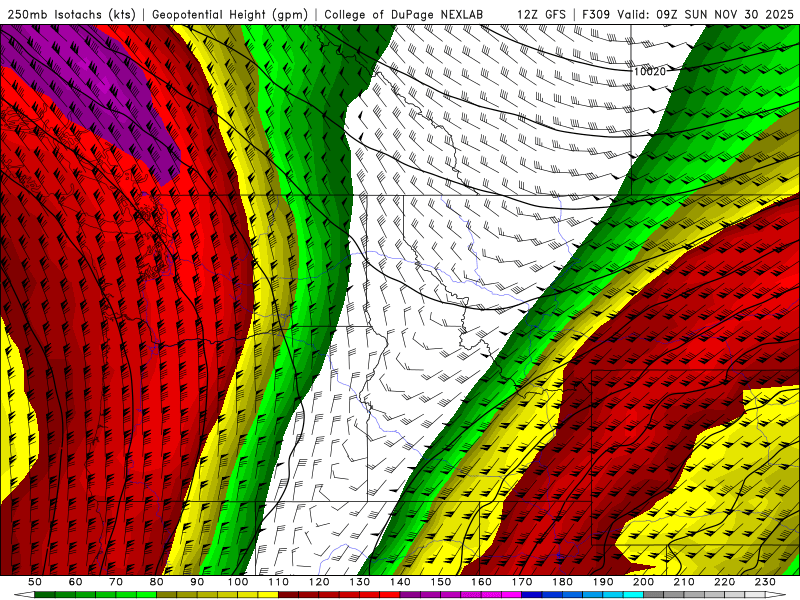The height and width of the screenshot is (600, 800).
Task: Click the "Geopotential Height (gpm)" header label
Action: 230,14
